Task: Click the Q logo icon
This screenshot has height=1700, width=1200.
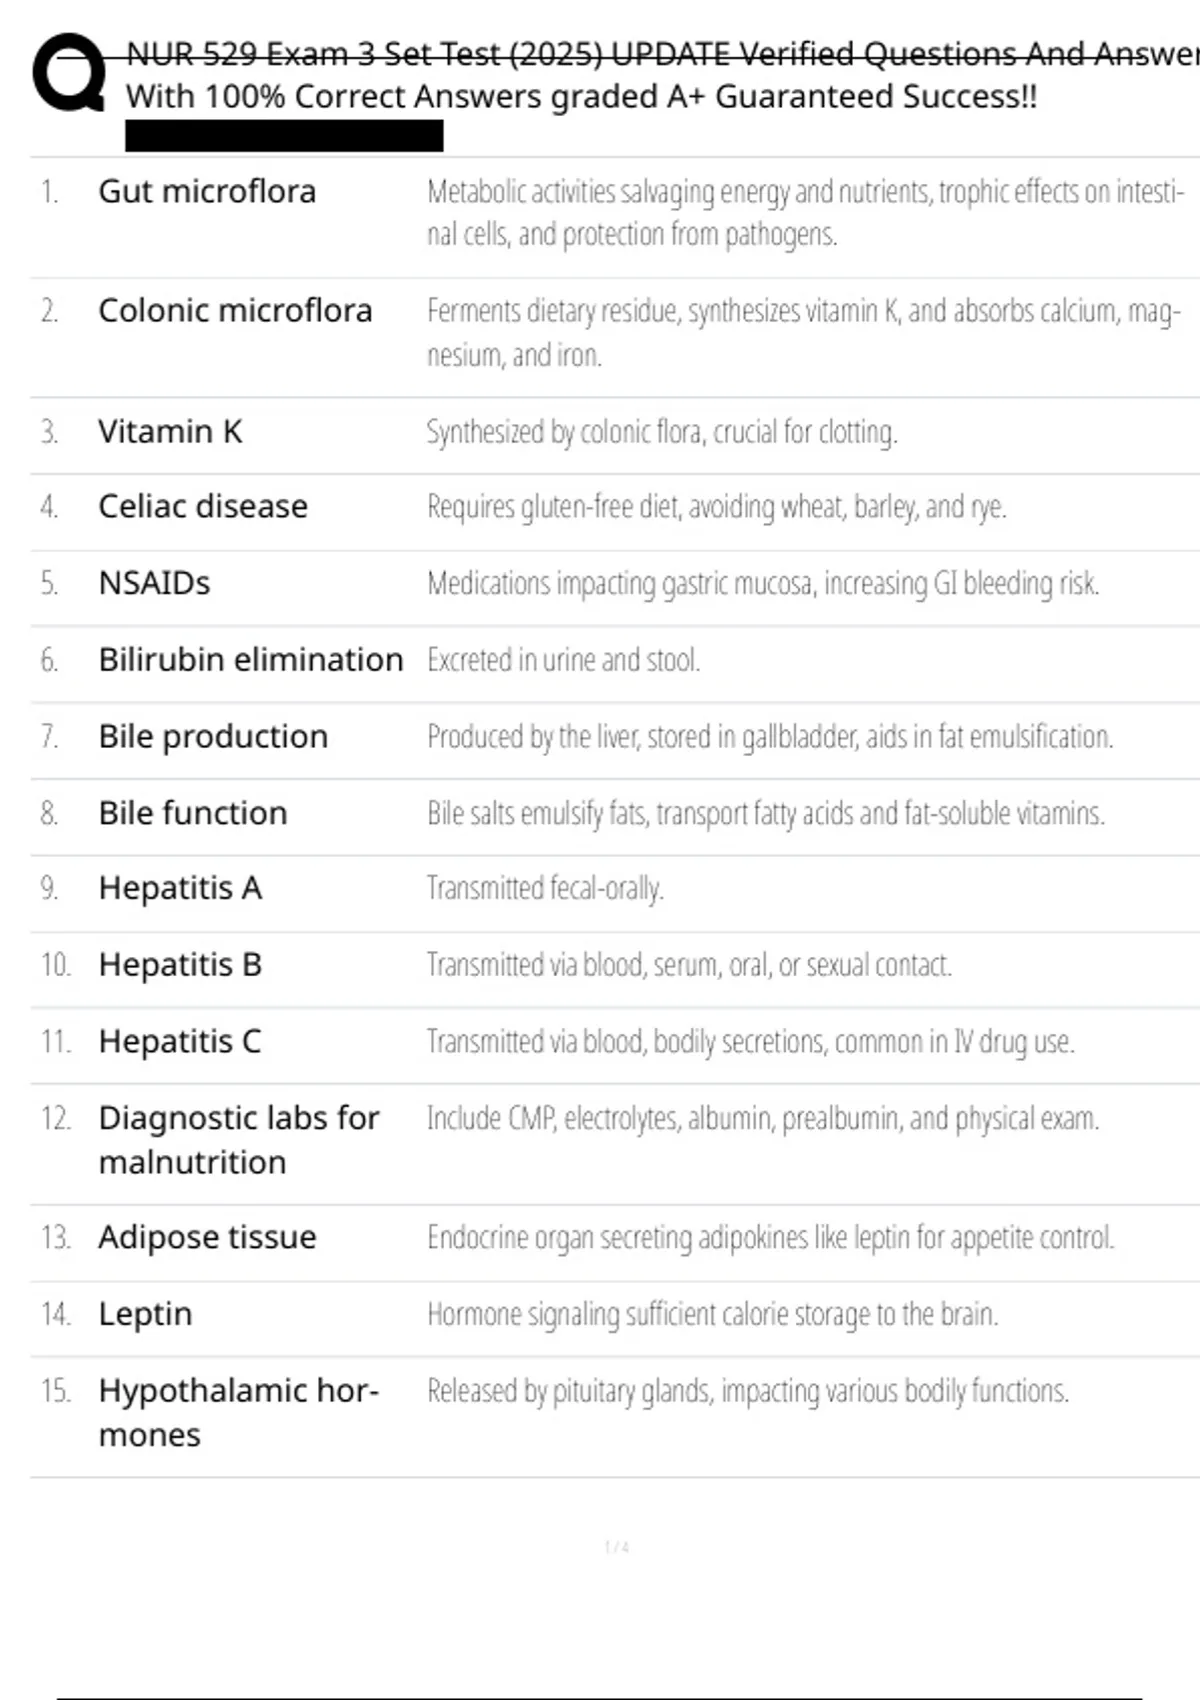Action: 69,72
